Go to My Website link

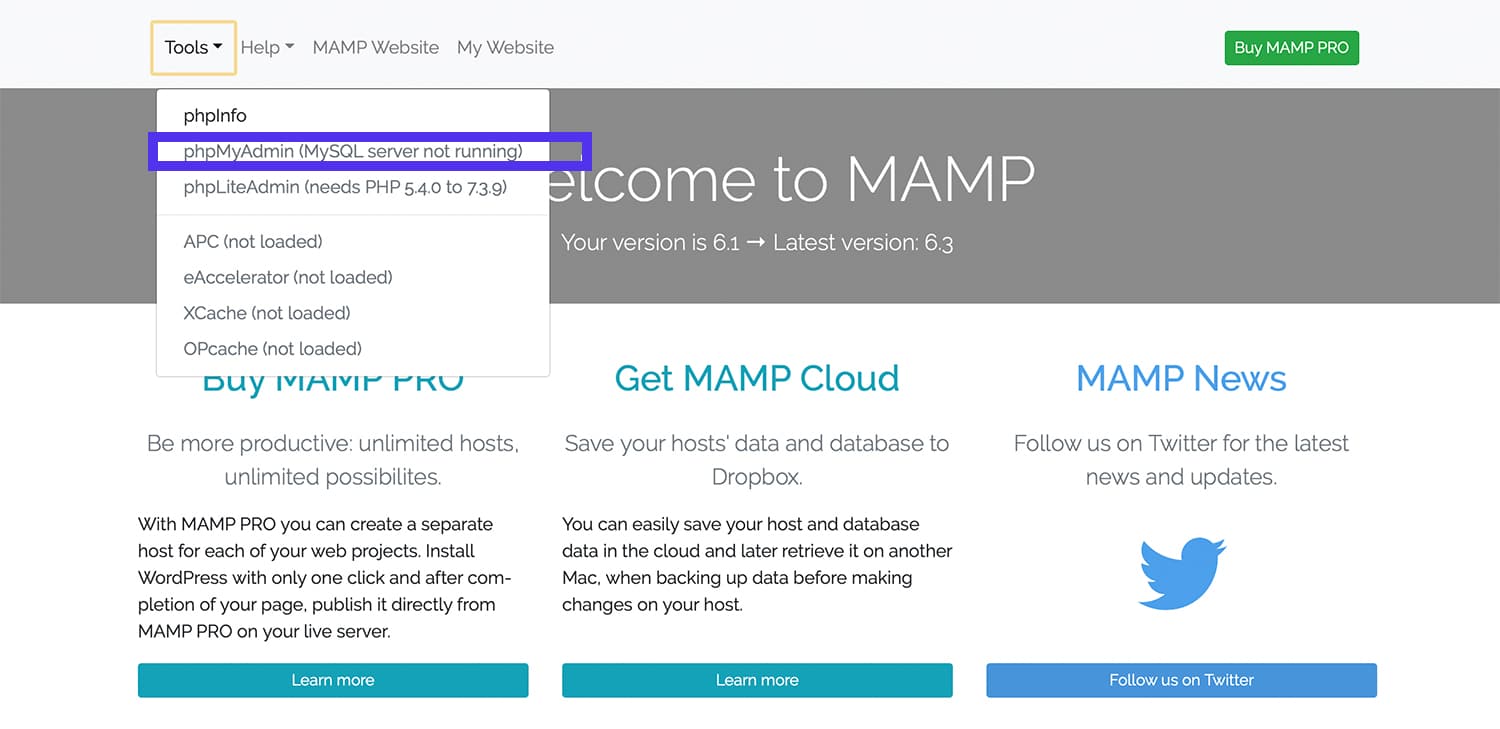point(505,47)
